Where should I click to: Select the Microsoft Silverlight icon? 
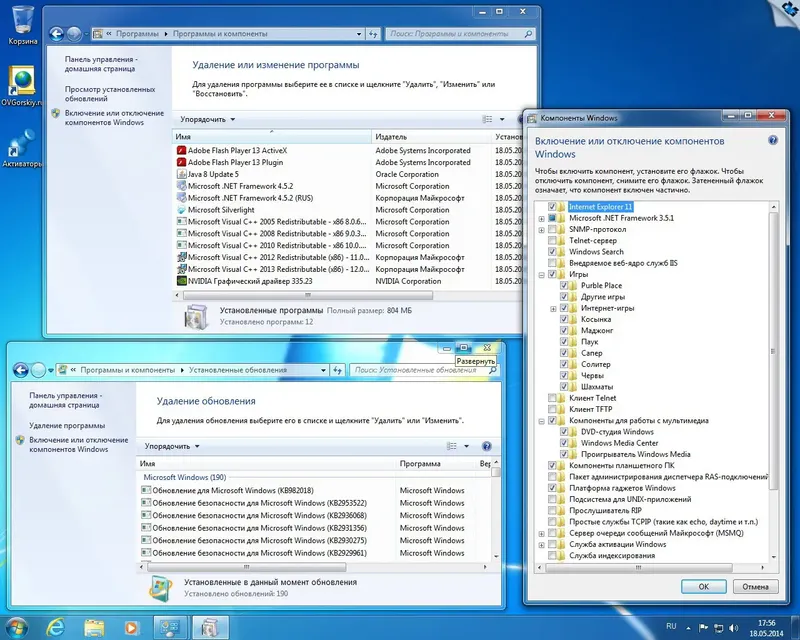(181, 210)
